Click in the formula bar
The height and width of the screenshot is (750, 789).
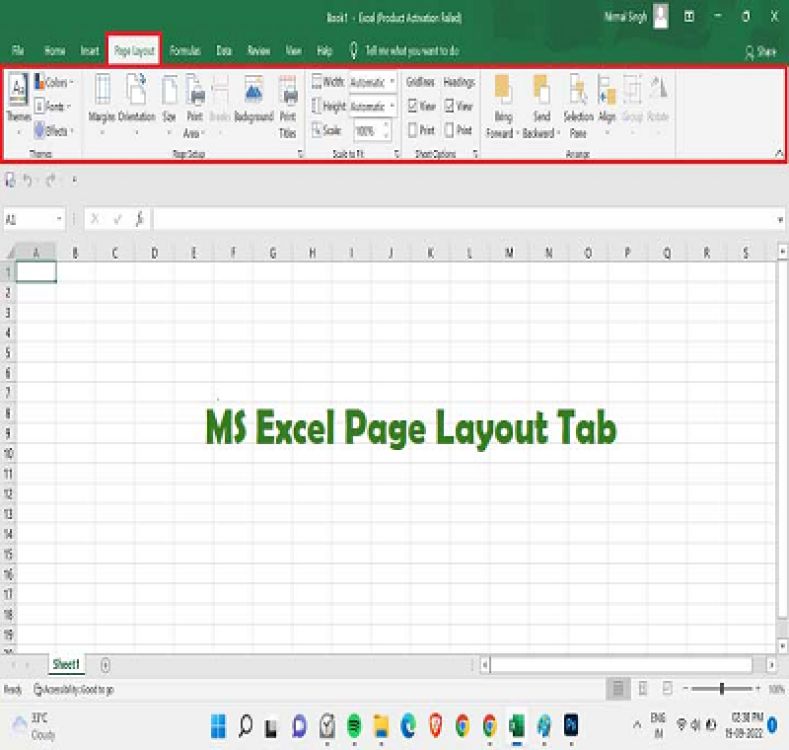(463, 219)
